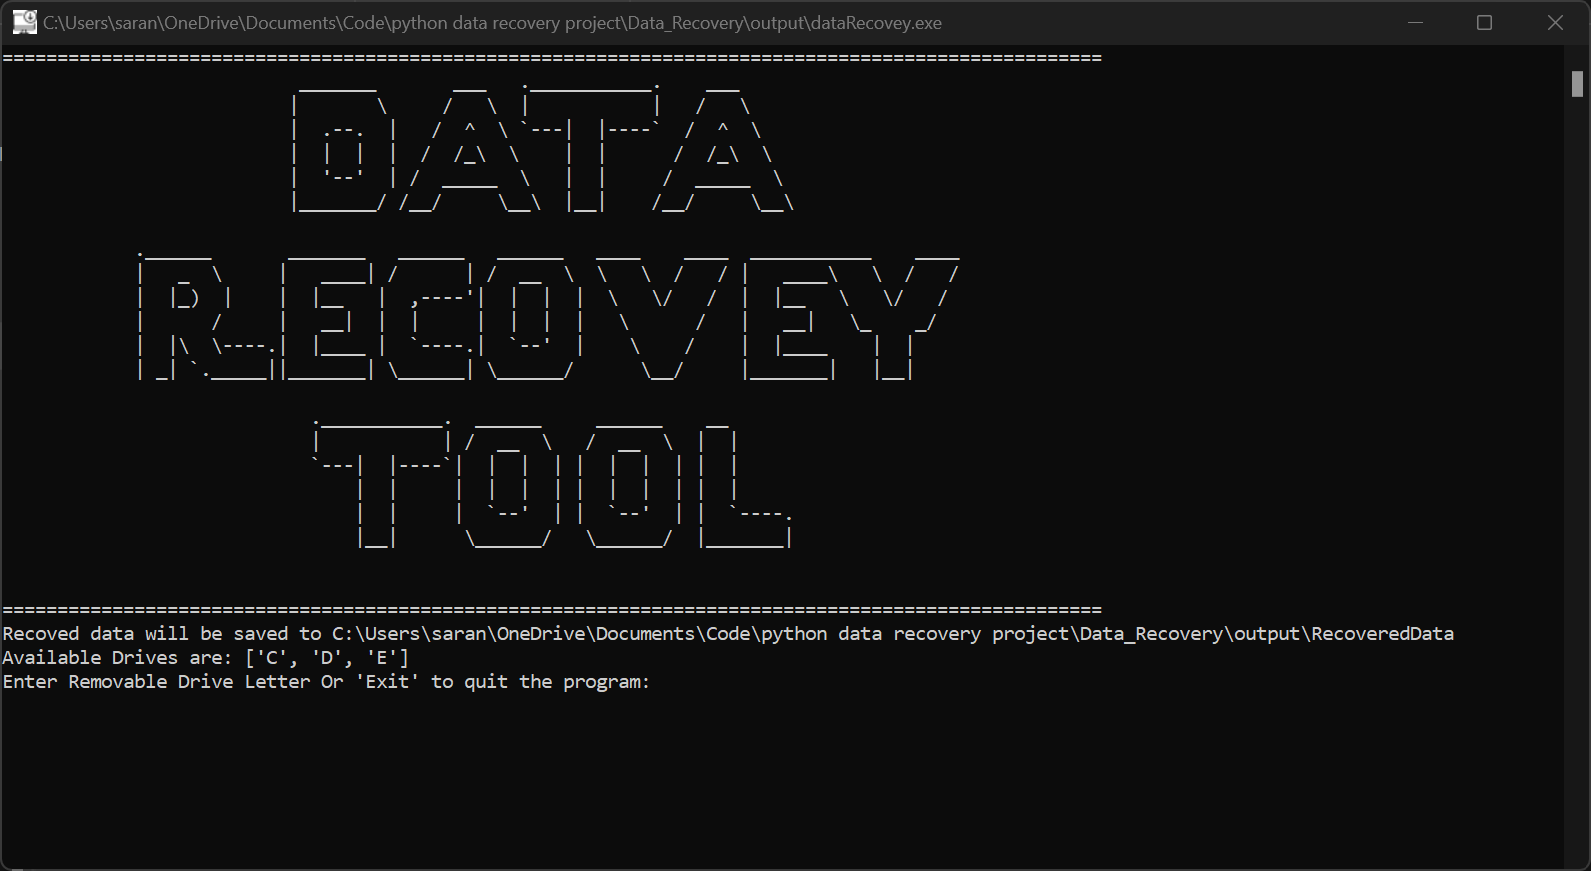Screen dimensions: 1591x871
Task: Click the scrollbar track below the thumb
Action: (x=1577, y=500)
